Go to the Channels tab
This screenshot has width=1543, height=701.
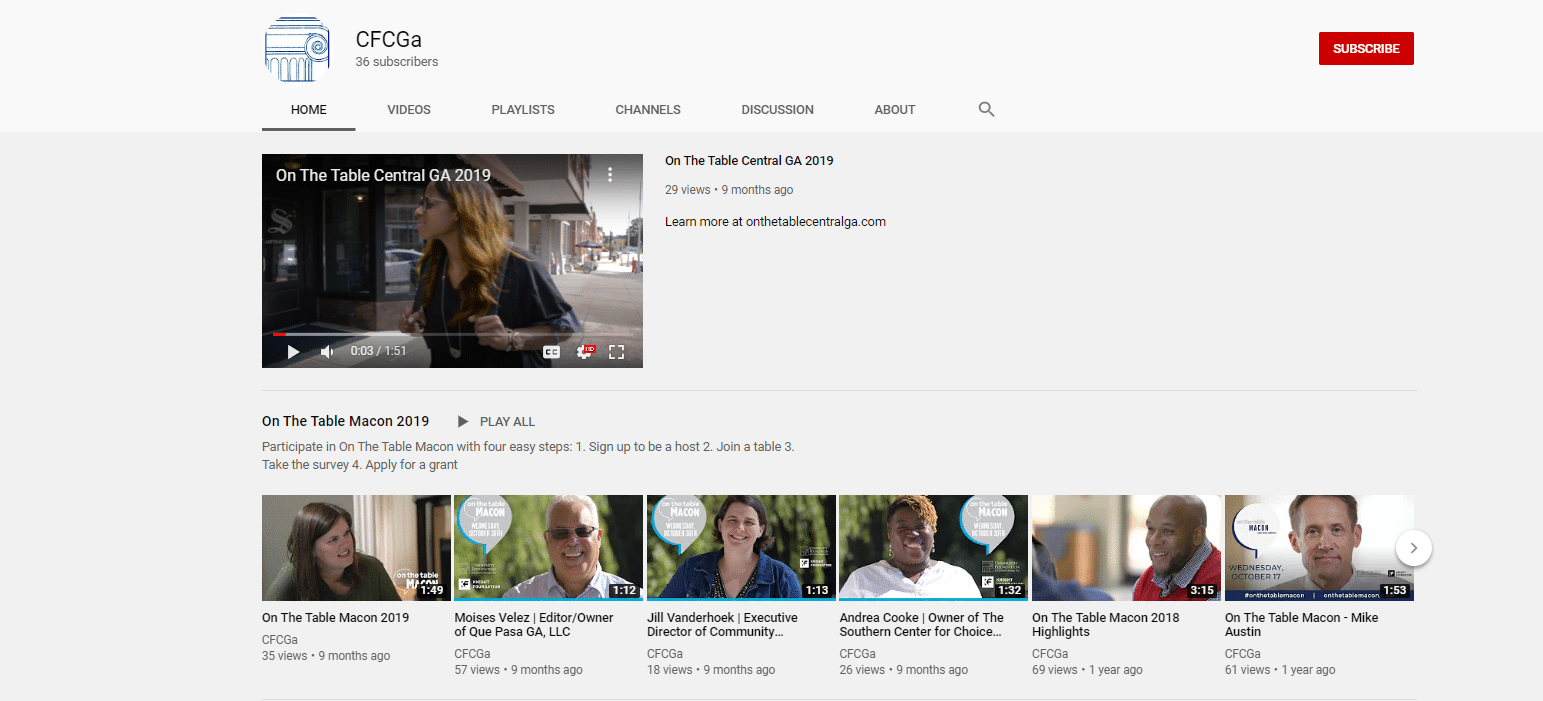coord(648,110)
